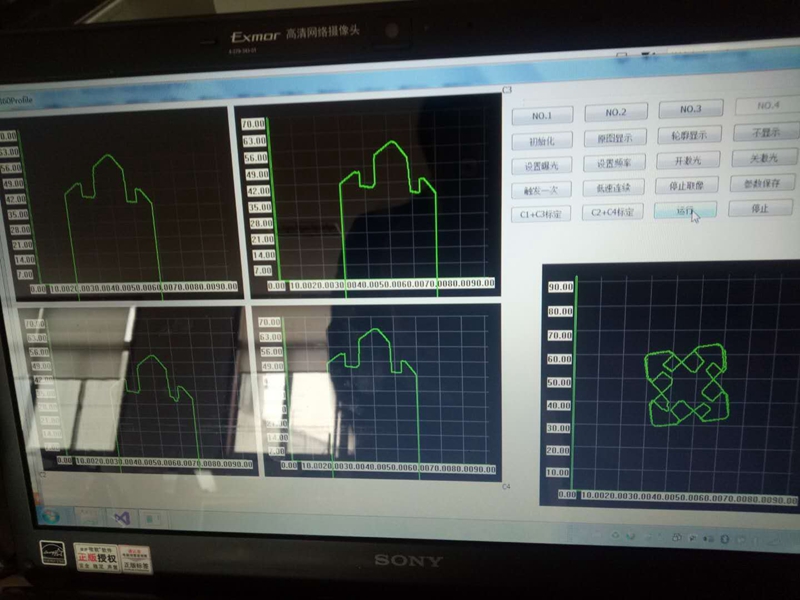Open Visual Studio from the taskbar
Image resolution: width=800 pixels, height=600 pixels.
click(x=122, y=518)
